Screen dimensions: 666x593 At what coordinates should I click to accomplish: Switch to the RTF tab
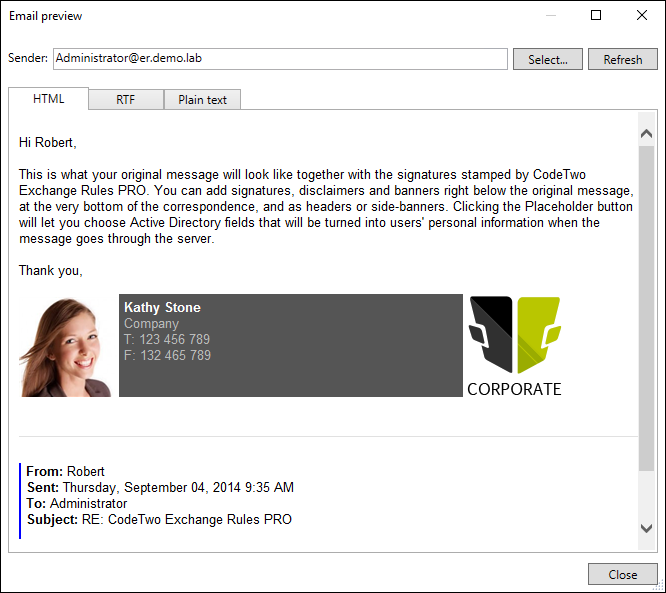[126, 100]
